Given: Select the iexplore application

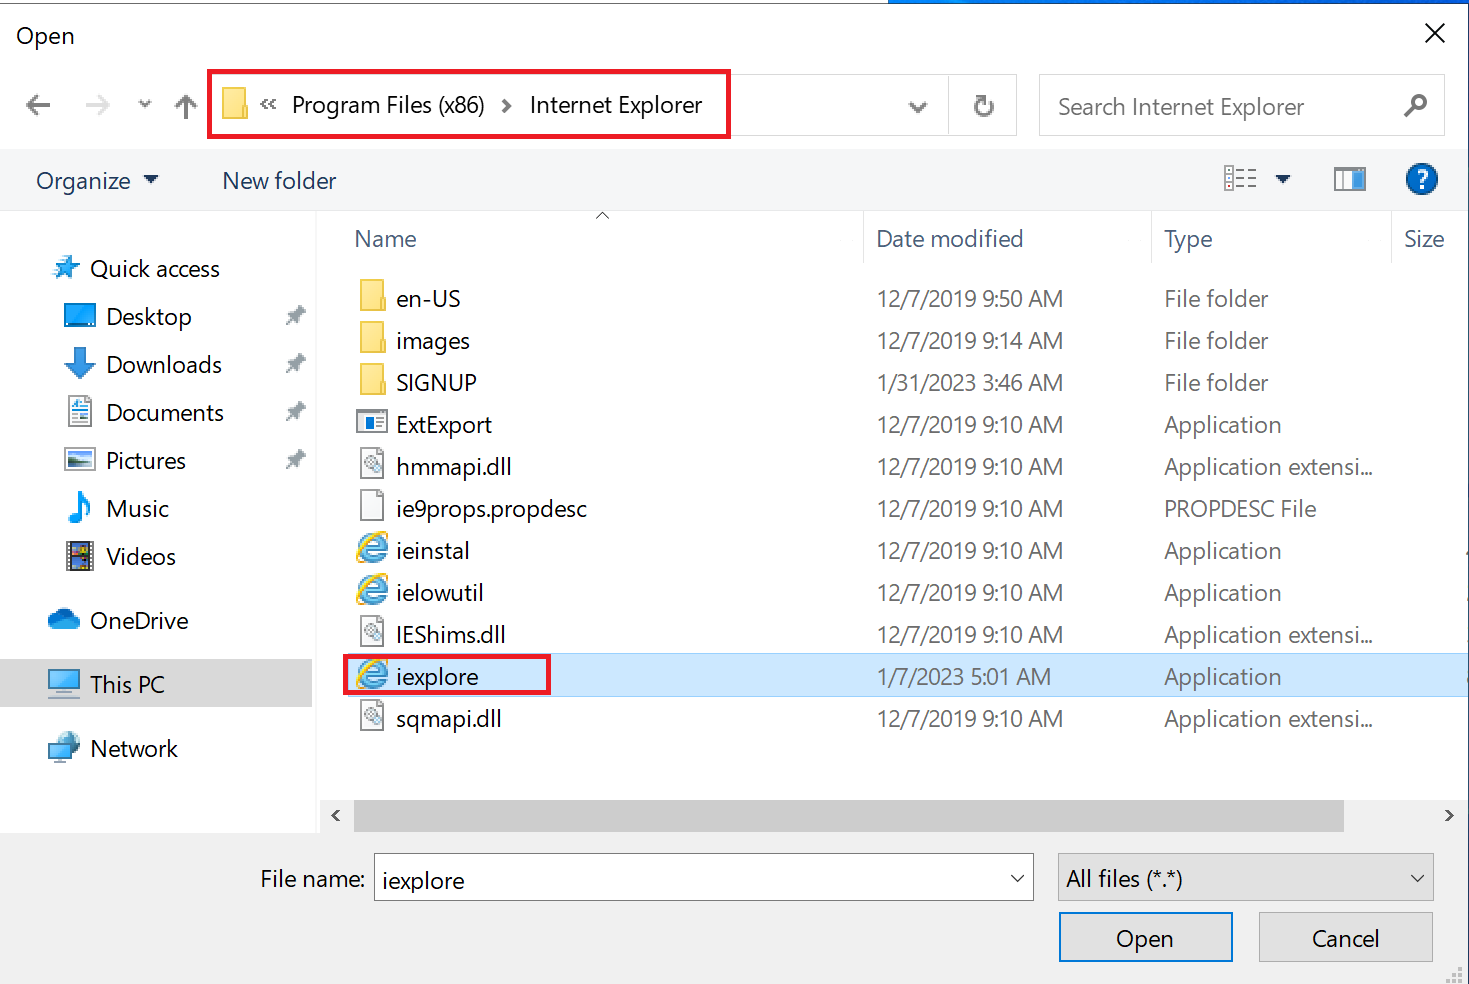Looking at the screenshot, I should point(437,677).
